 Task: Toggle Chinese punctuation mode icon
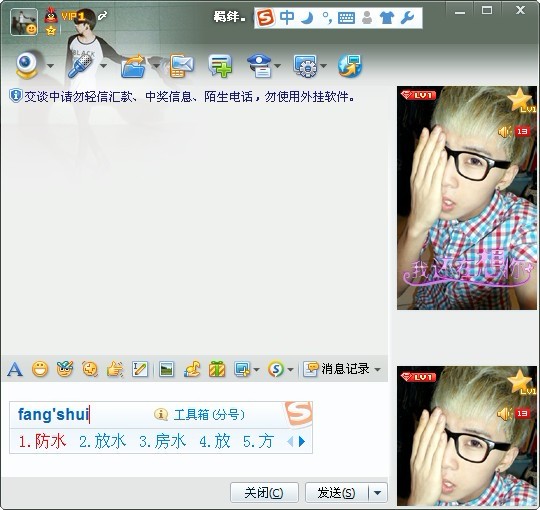tap(327, 18)
